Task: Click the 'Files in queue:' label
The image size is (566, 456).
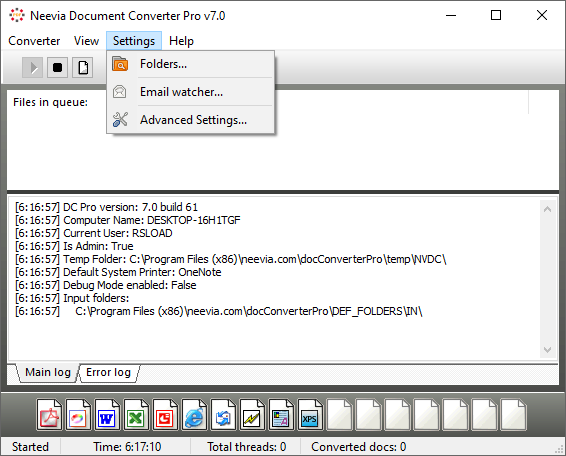Action: (51, 102)
